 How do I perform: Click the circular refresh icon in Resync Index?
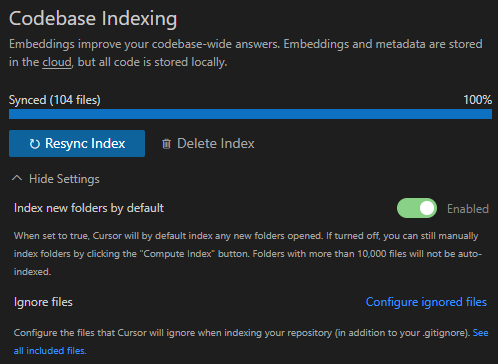(35, 144)
